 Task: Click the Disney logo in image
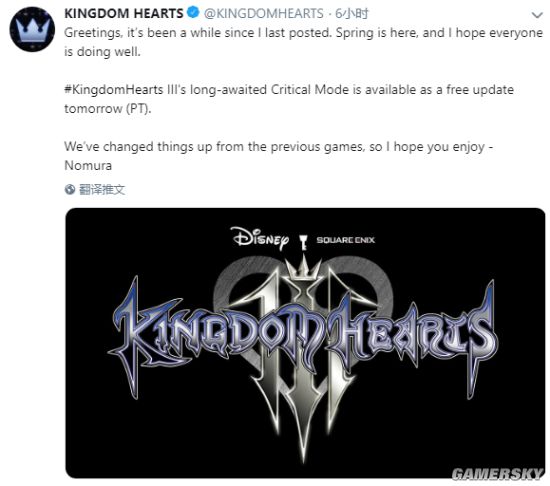[x=260, y=238]
